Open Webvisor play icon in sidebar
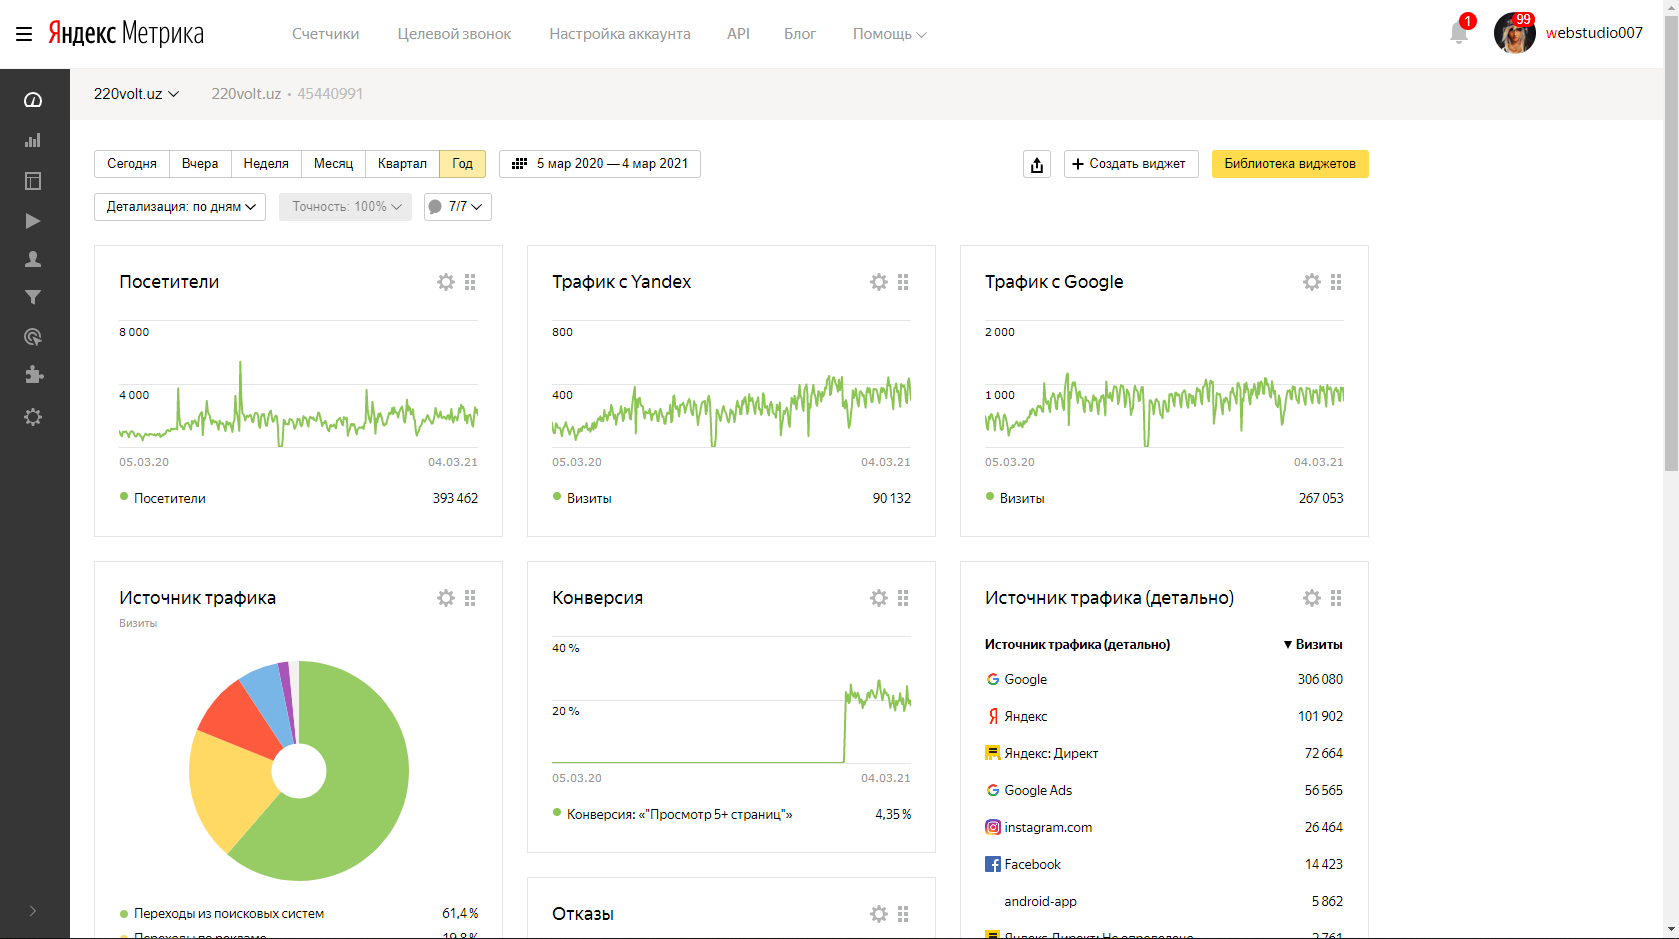This screenshot has height=939, width=1679. 33,221
